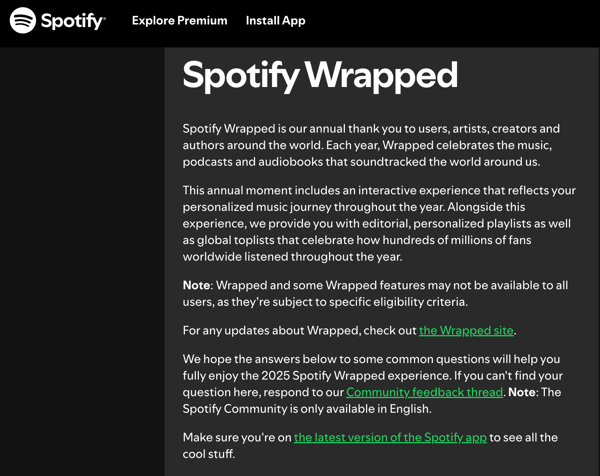Open the Explore Premium nav item
This screenshot has width=600, height=476.
click(x=179, y=21)
